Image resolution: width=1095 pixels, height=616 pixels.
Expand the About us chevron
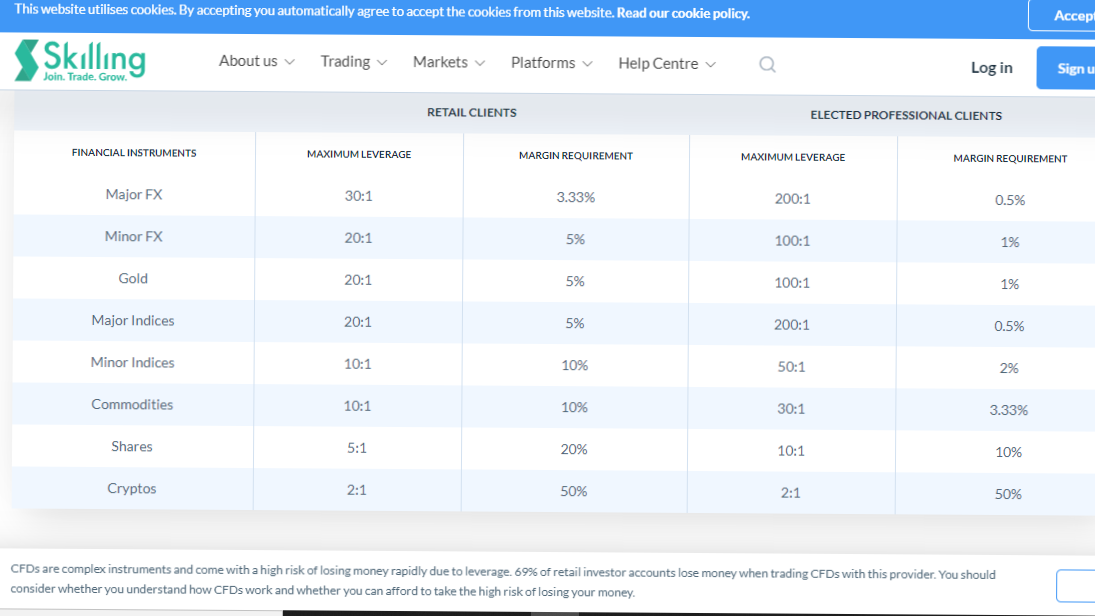coord(290,62)
